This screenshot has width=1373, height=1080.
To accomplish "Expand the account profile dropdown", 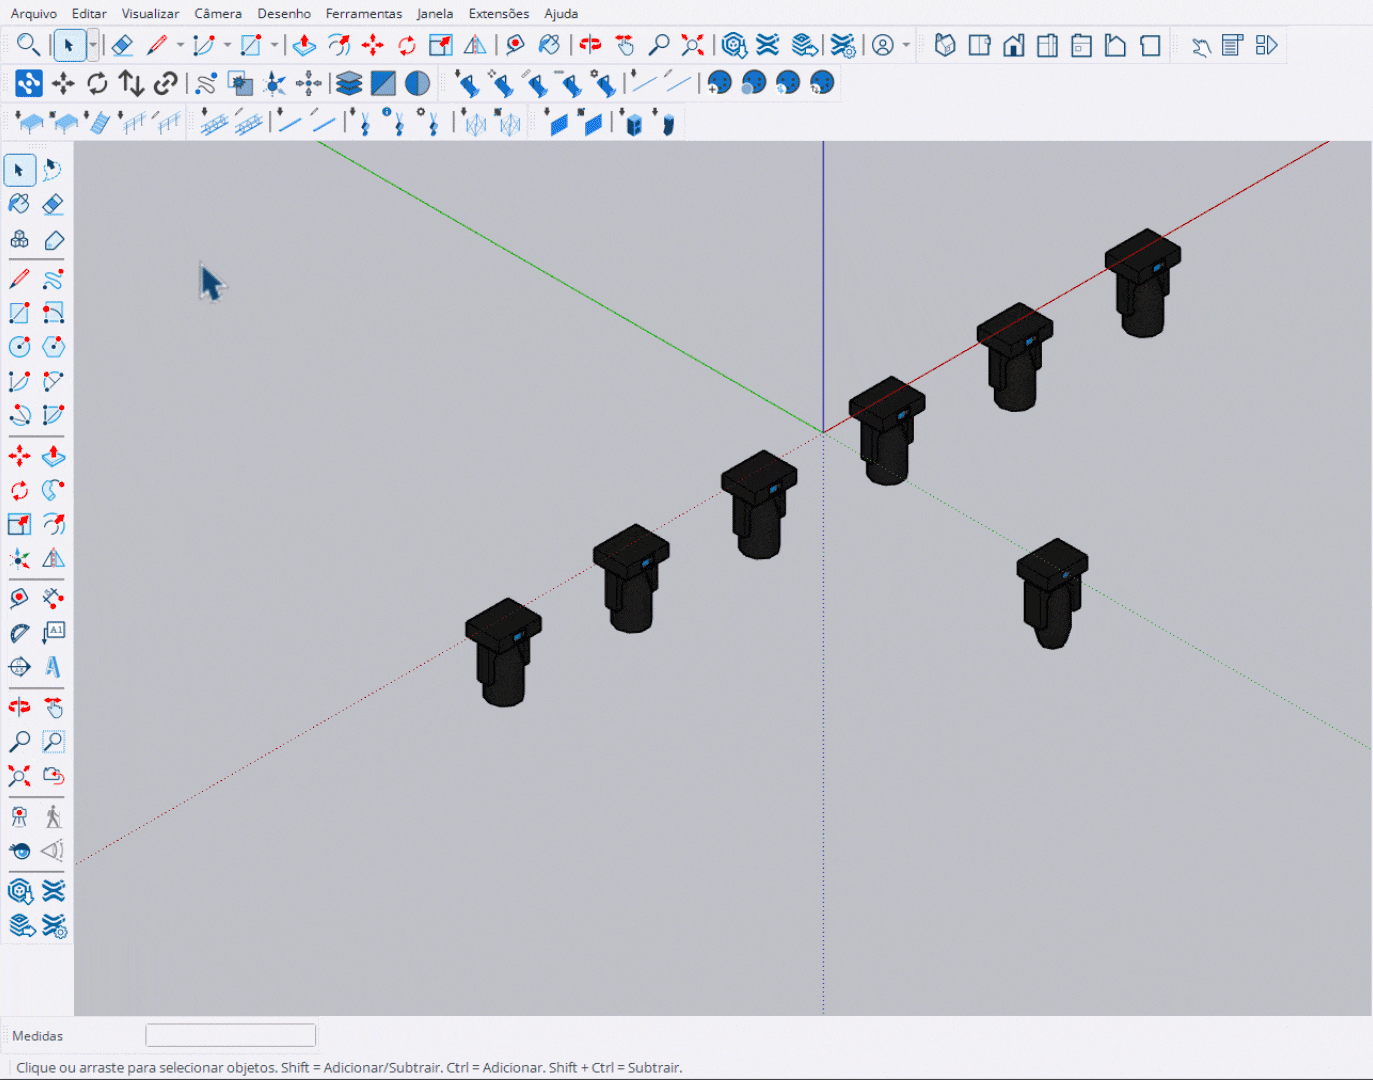I will pyautogui.click(x=906, y=45).
